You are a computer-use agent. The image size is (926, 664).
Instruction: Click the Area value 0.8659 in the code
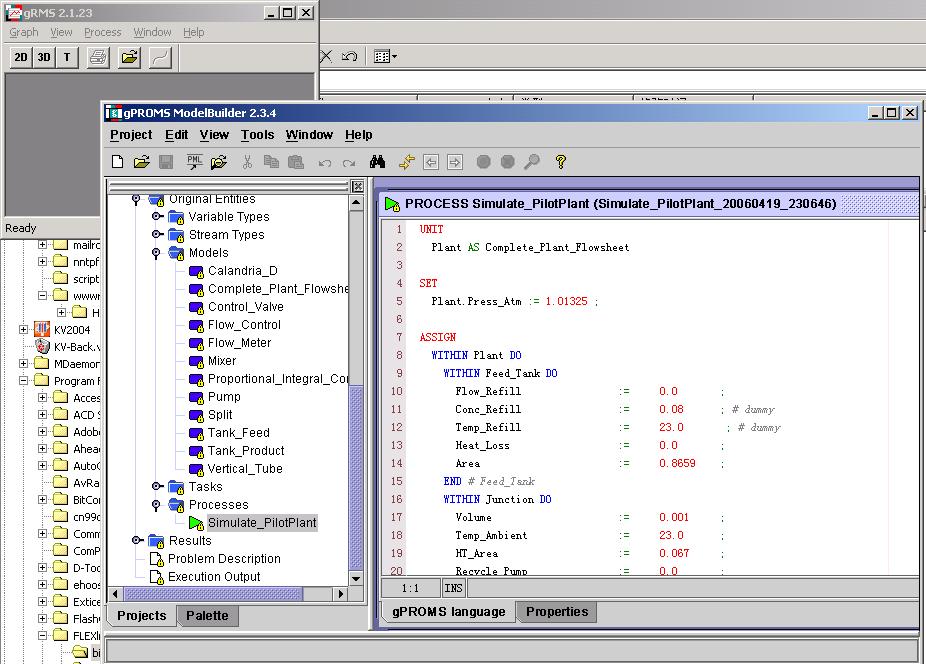click(677, 463)
